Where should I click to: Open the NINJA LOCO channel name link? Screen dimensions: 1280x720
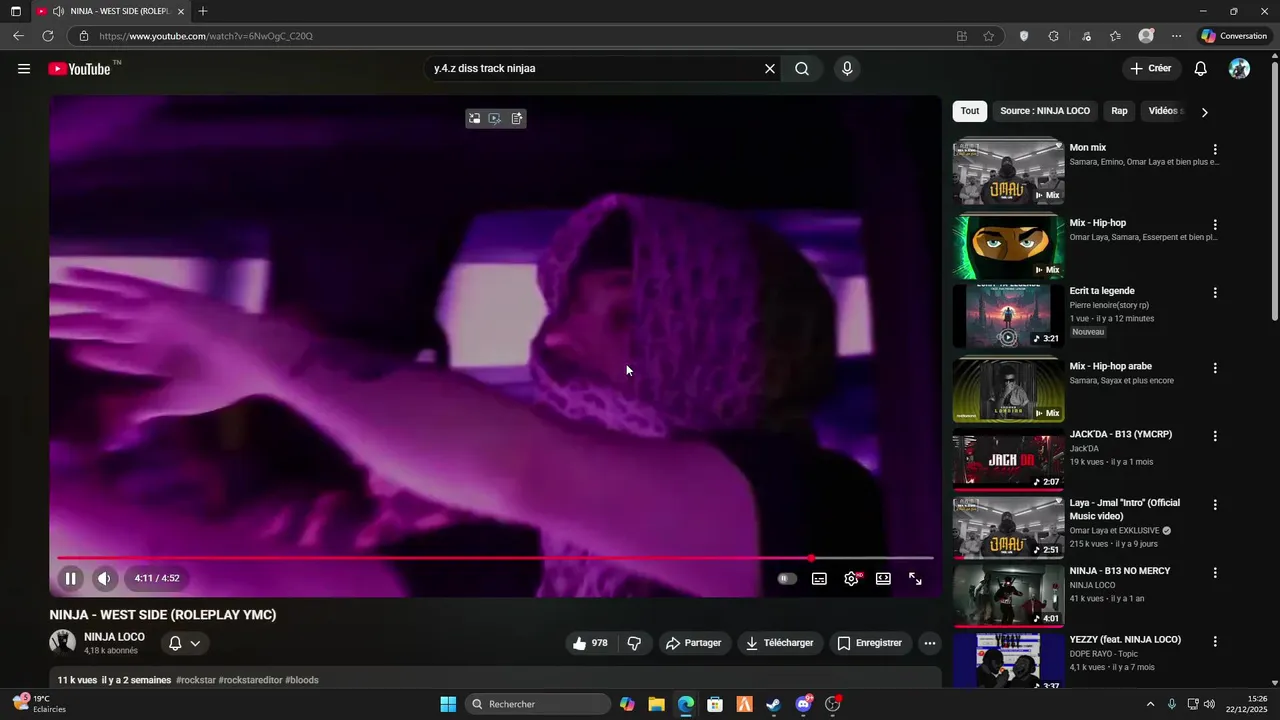114,637
